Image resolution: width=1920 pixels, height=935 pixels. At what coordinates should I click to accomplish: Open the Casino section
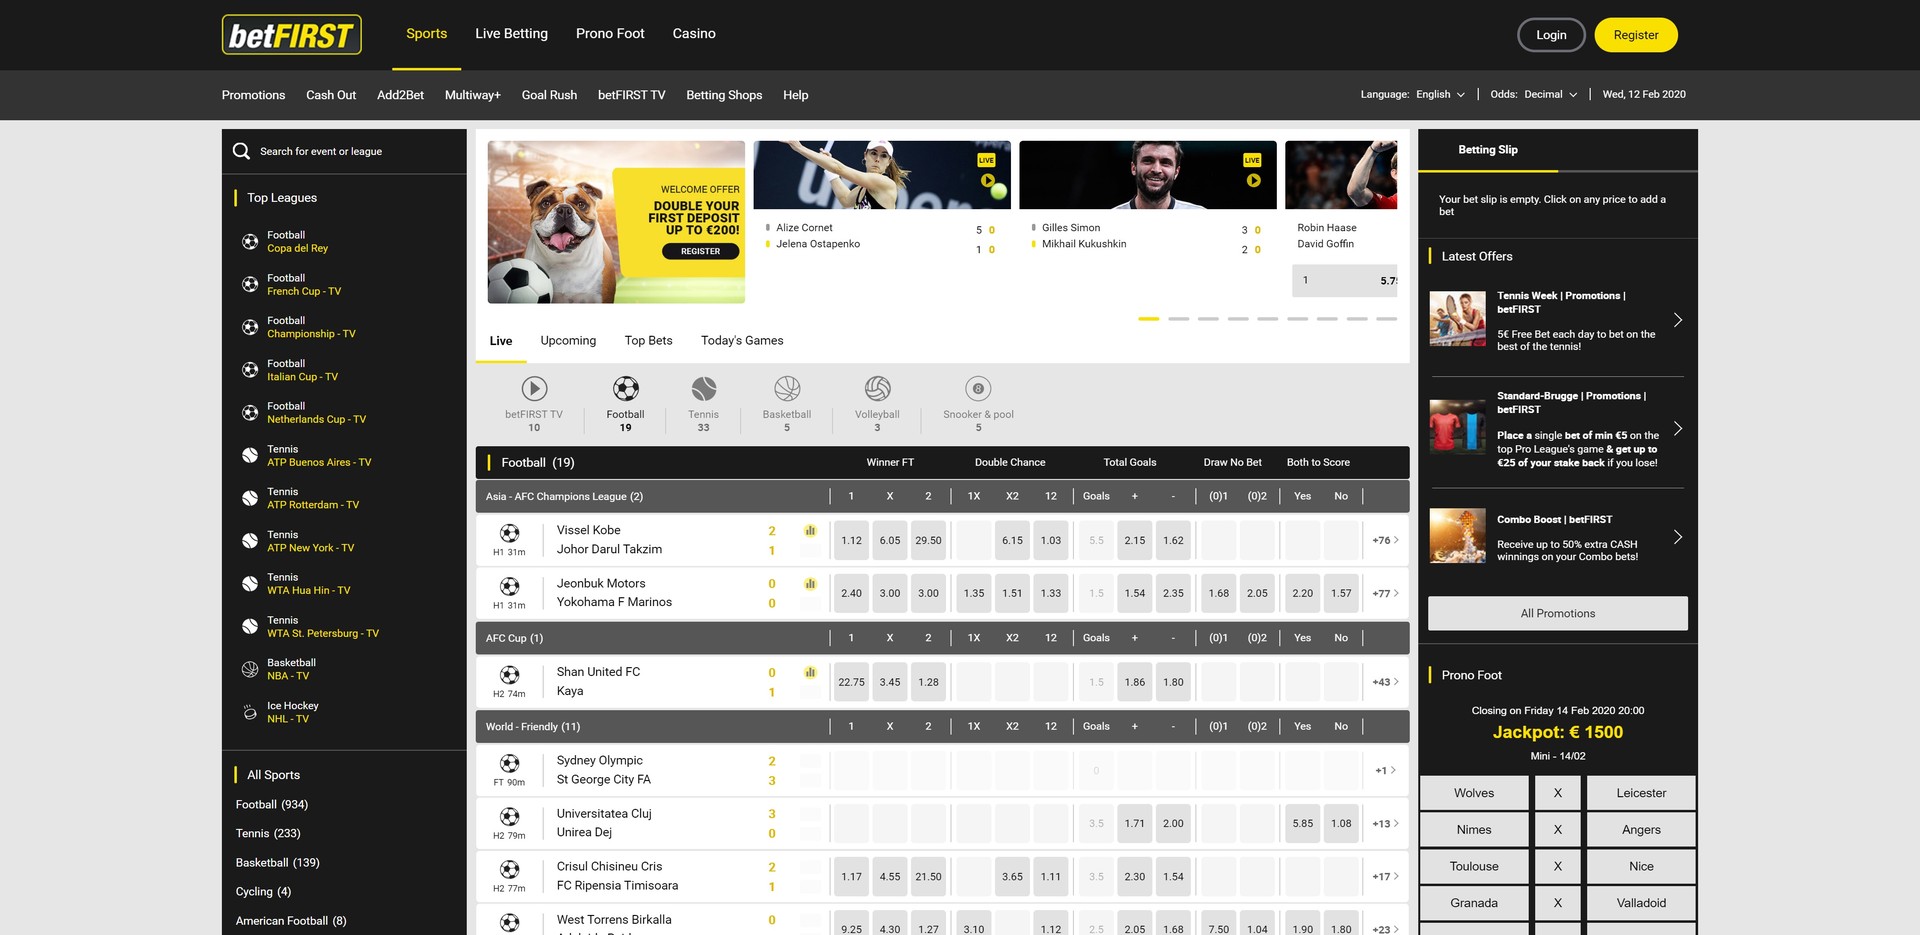click(694, 34)
